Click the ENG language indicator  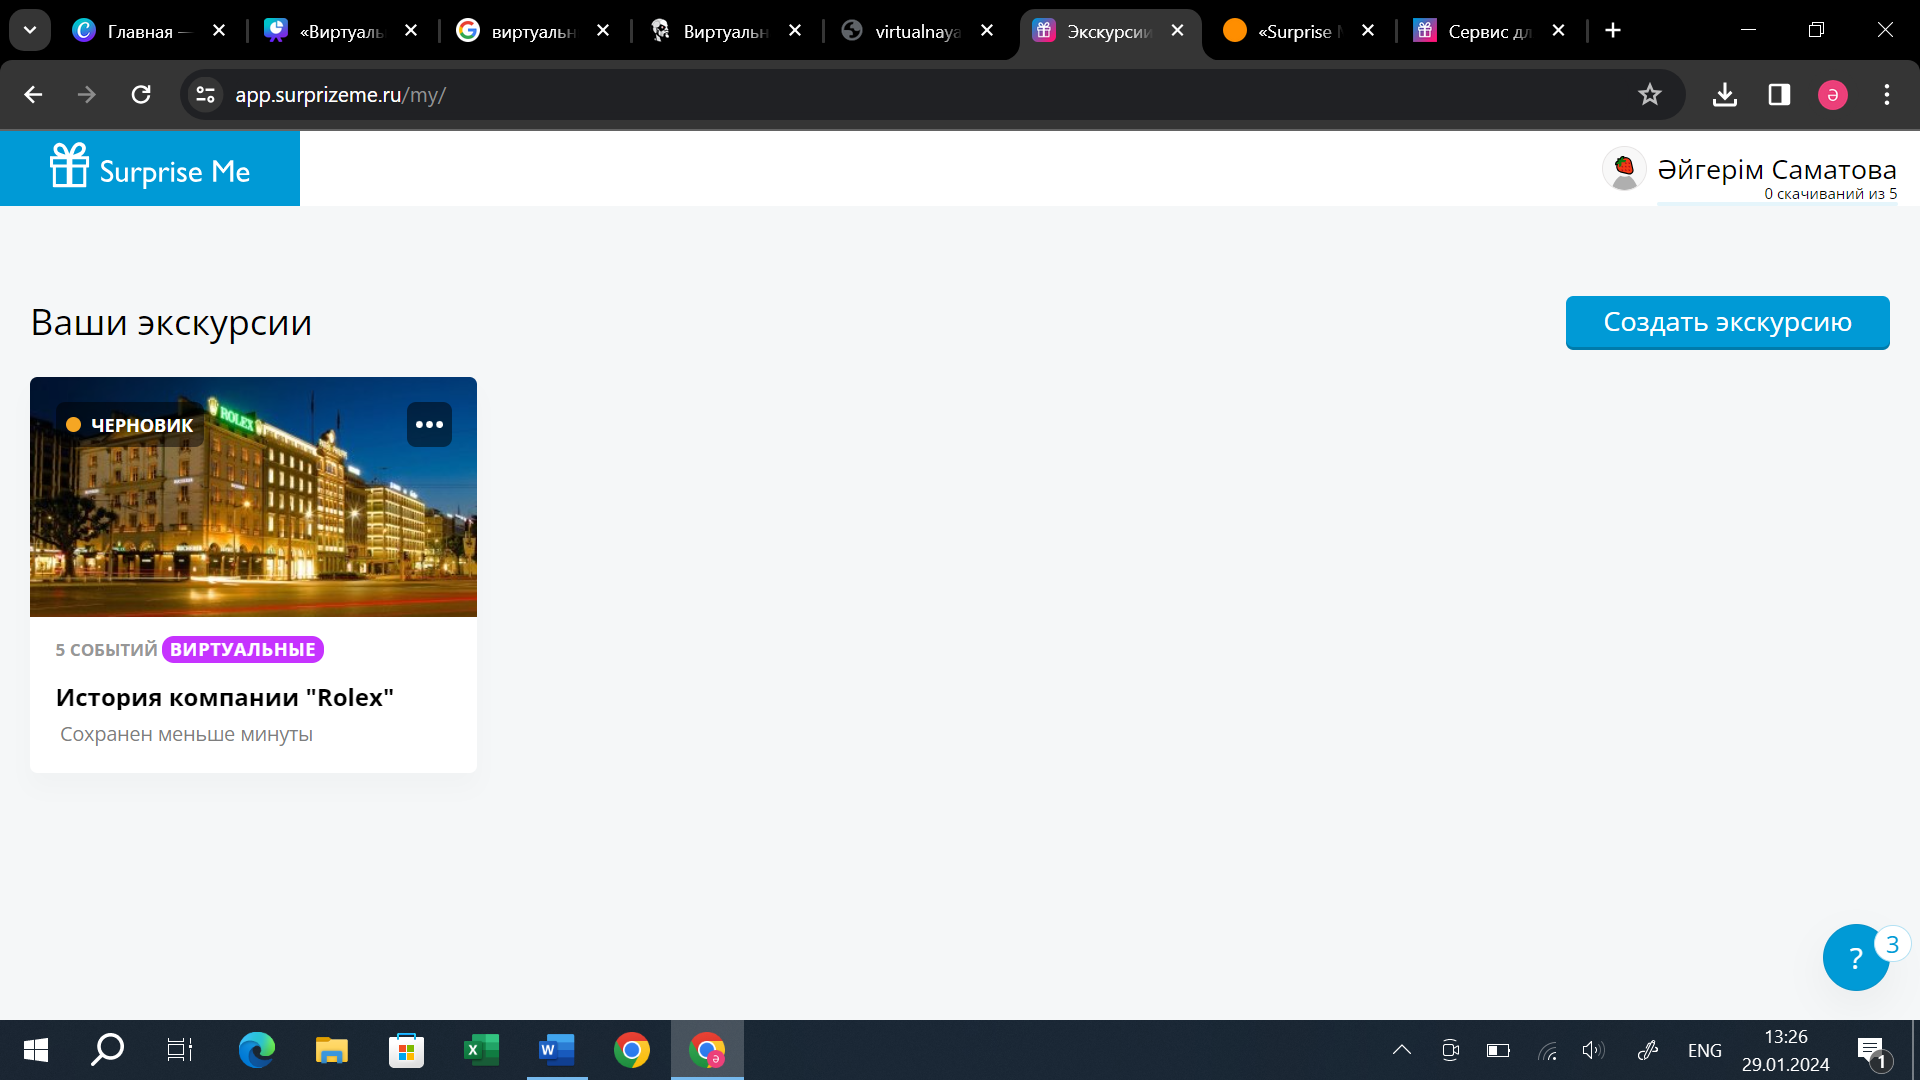point(1704,1050)
